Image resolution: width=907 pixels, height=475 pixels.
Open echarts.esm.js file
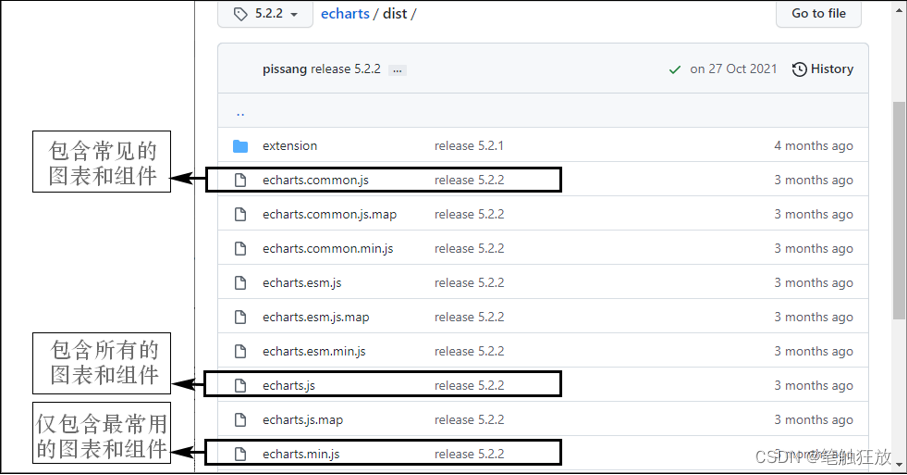point(302,282)
